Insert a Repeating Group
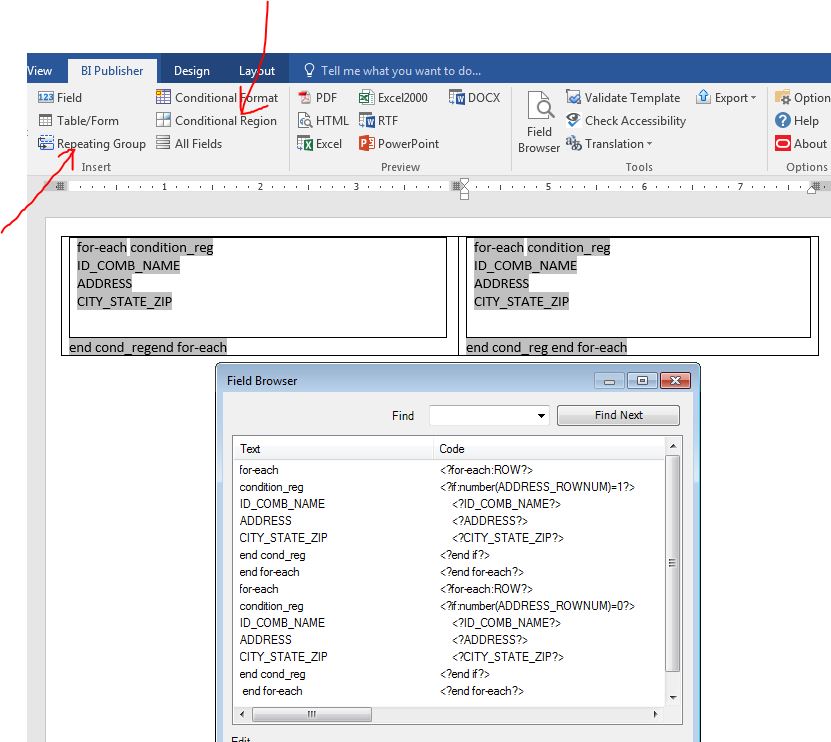The width and height of the screenshot is (831, 742). coord(92,144)
